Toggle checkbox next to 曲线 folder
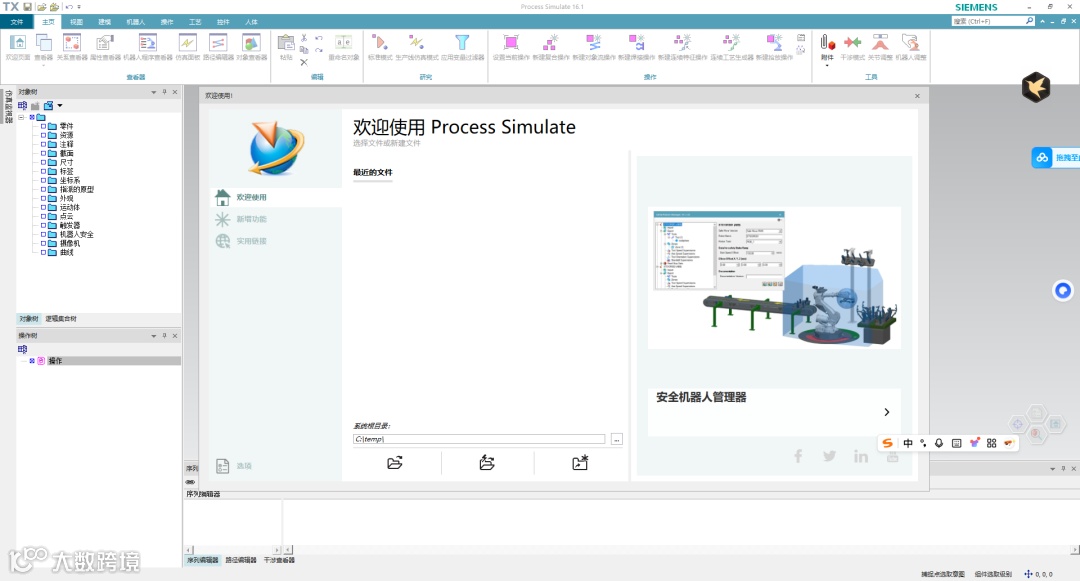The image size is (1080, 581). pos(43,252)
